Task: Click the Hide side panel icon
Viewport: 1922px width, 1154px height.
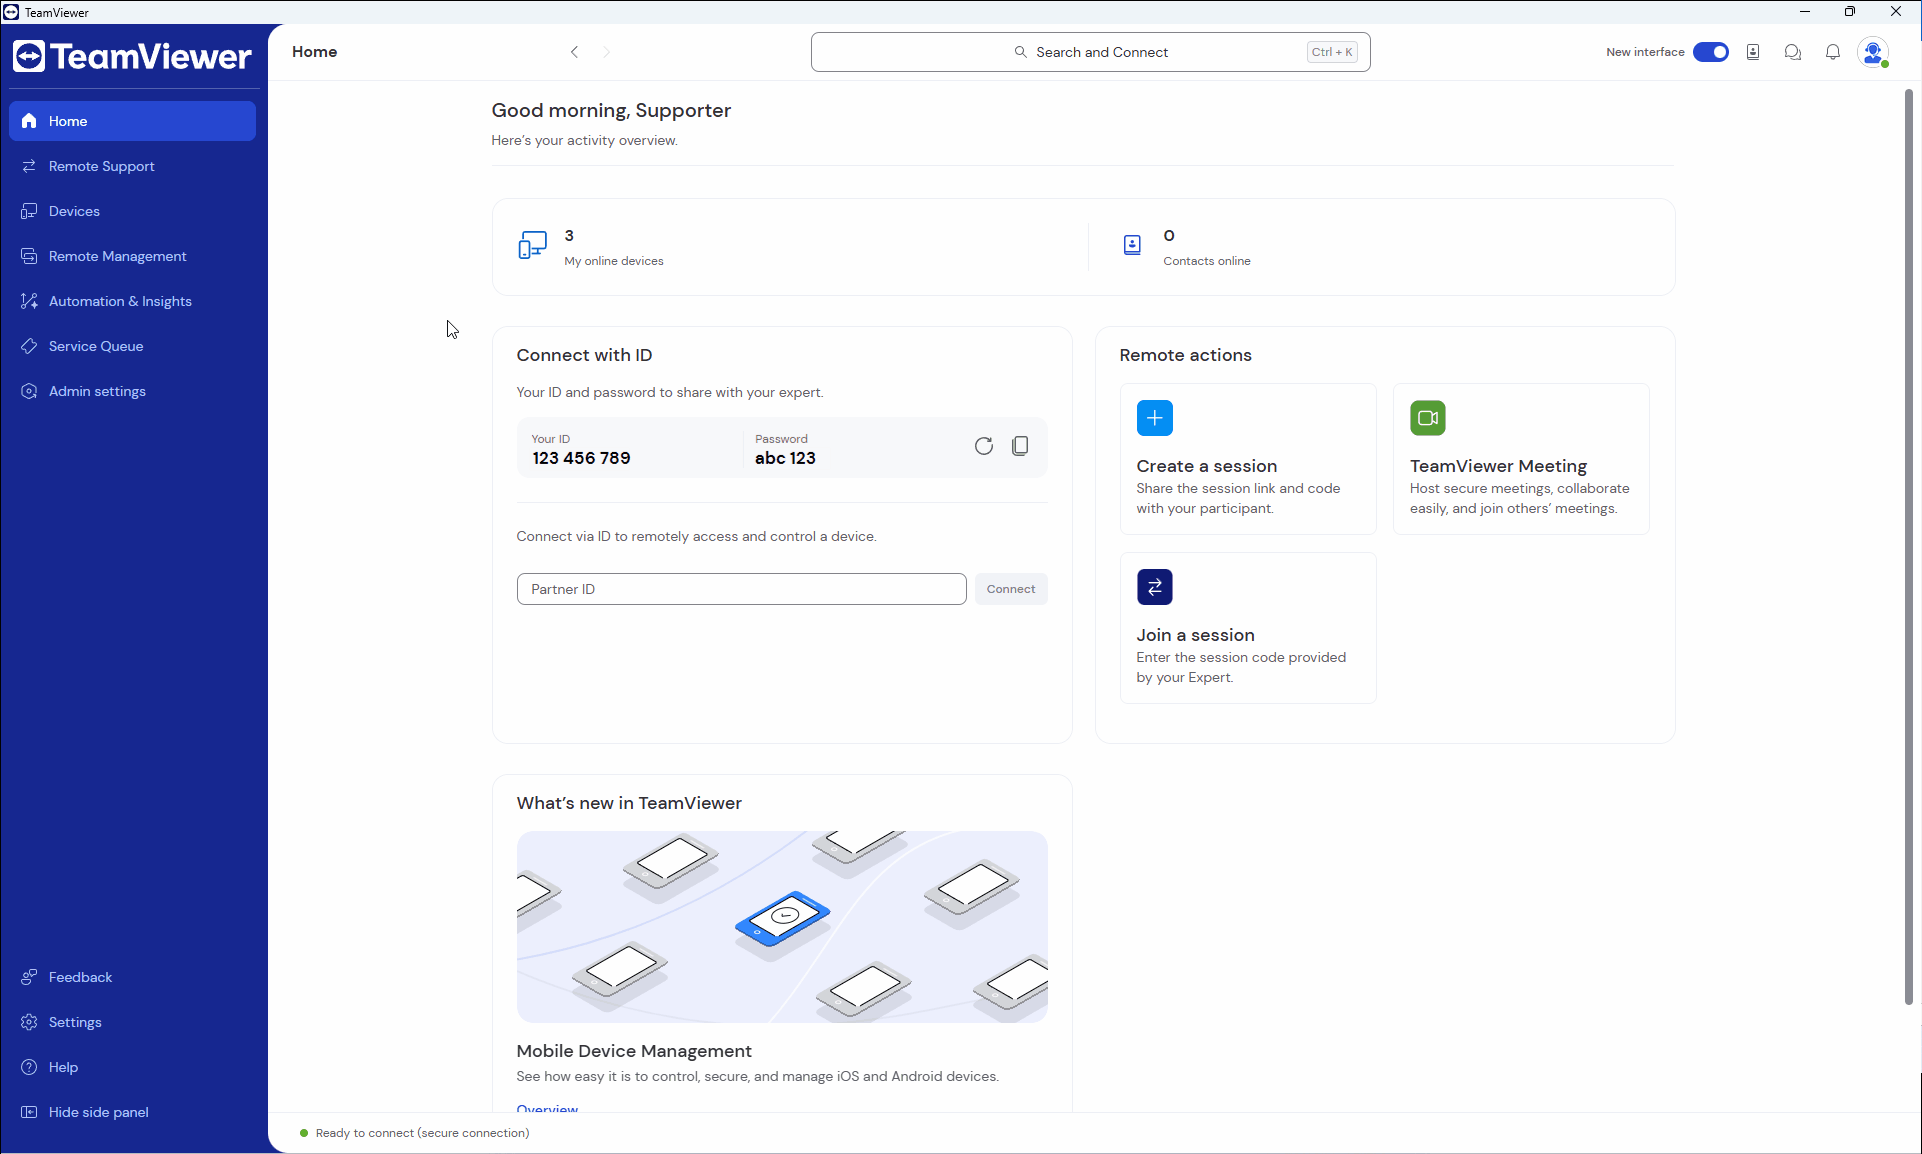Action: coord(29,1112)
